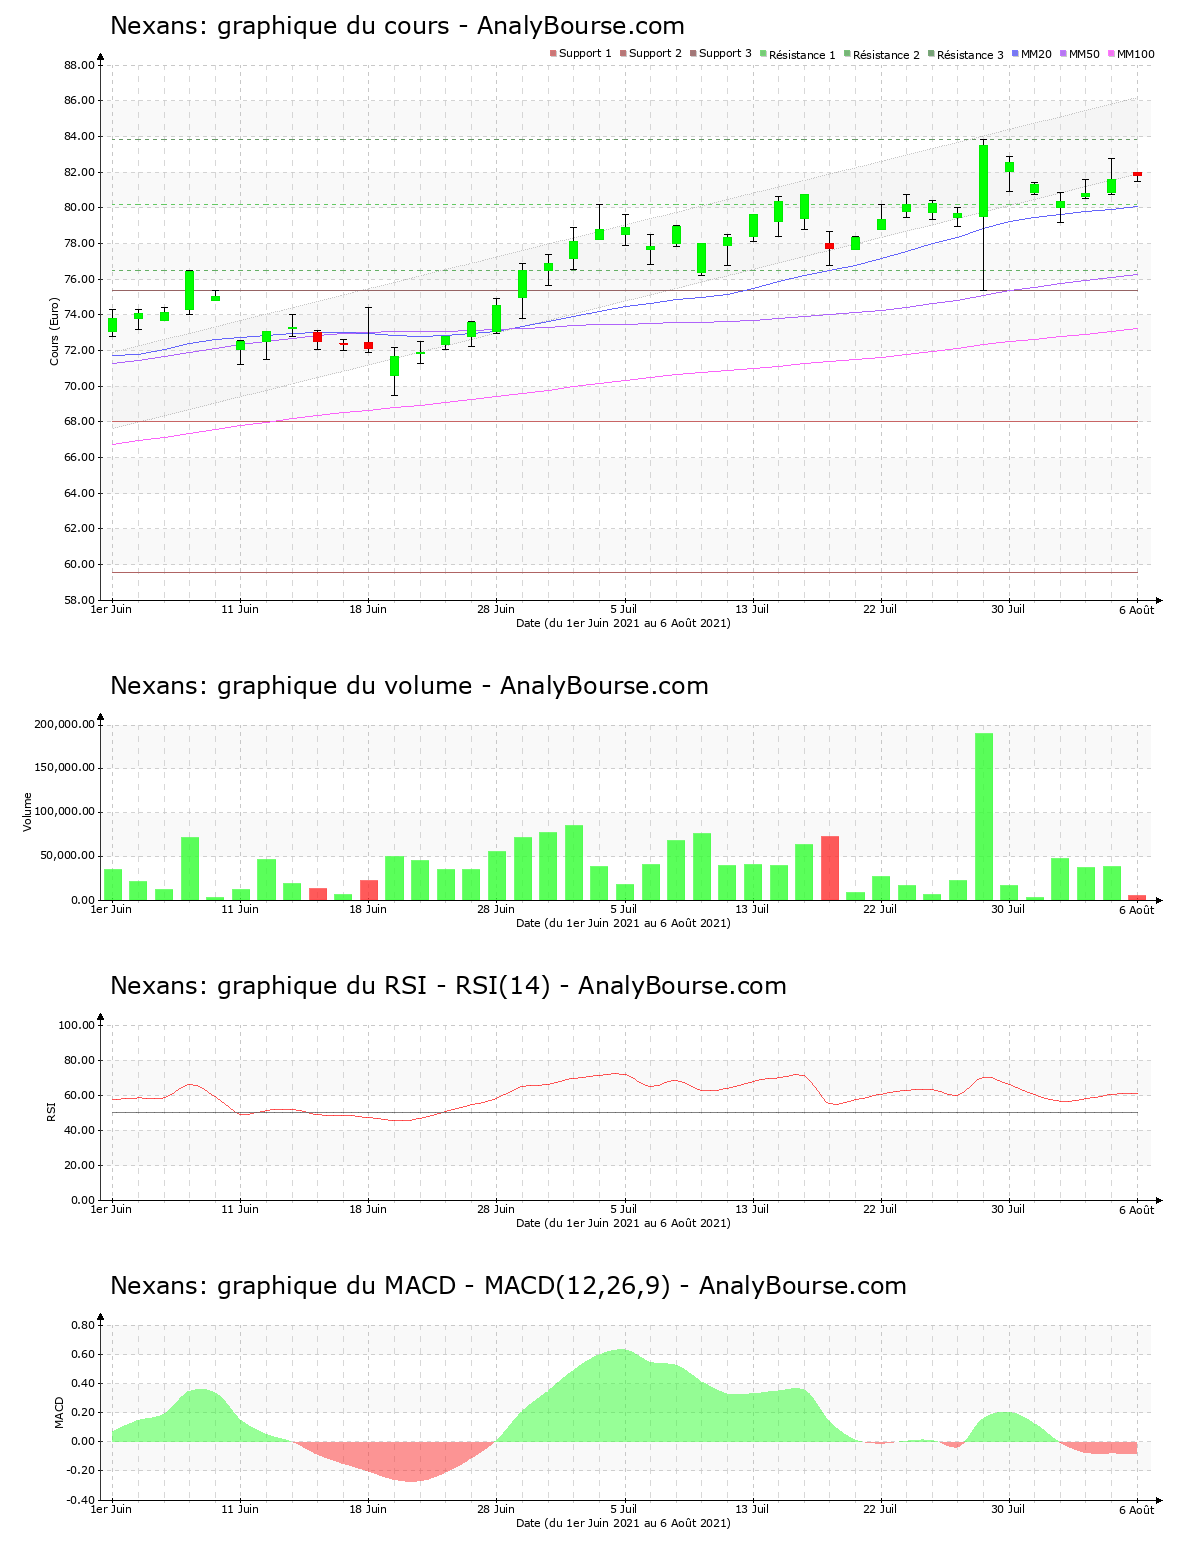1200x1550 pixels.
Task: Click the 'MM50' legend label
Action: (1084, 54)
